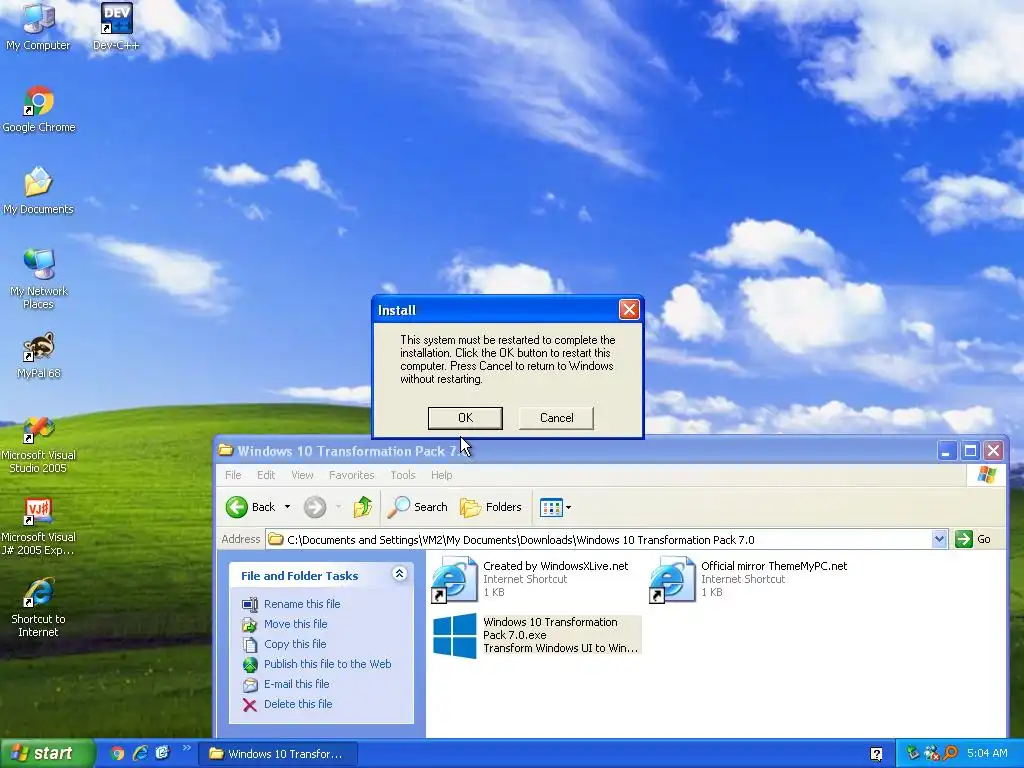Click the Forward arrow in Explorer toolbar
This screenshot has width=1024, height=768.
315,507
